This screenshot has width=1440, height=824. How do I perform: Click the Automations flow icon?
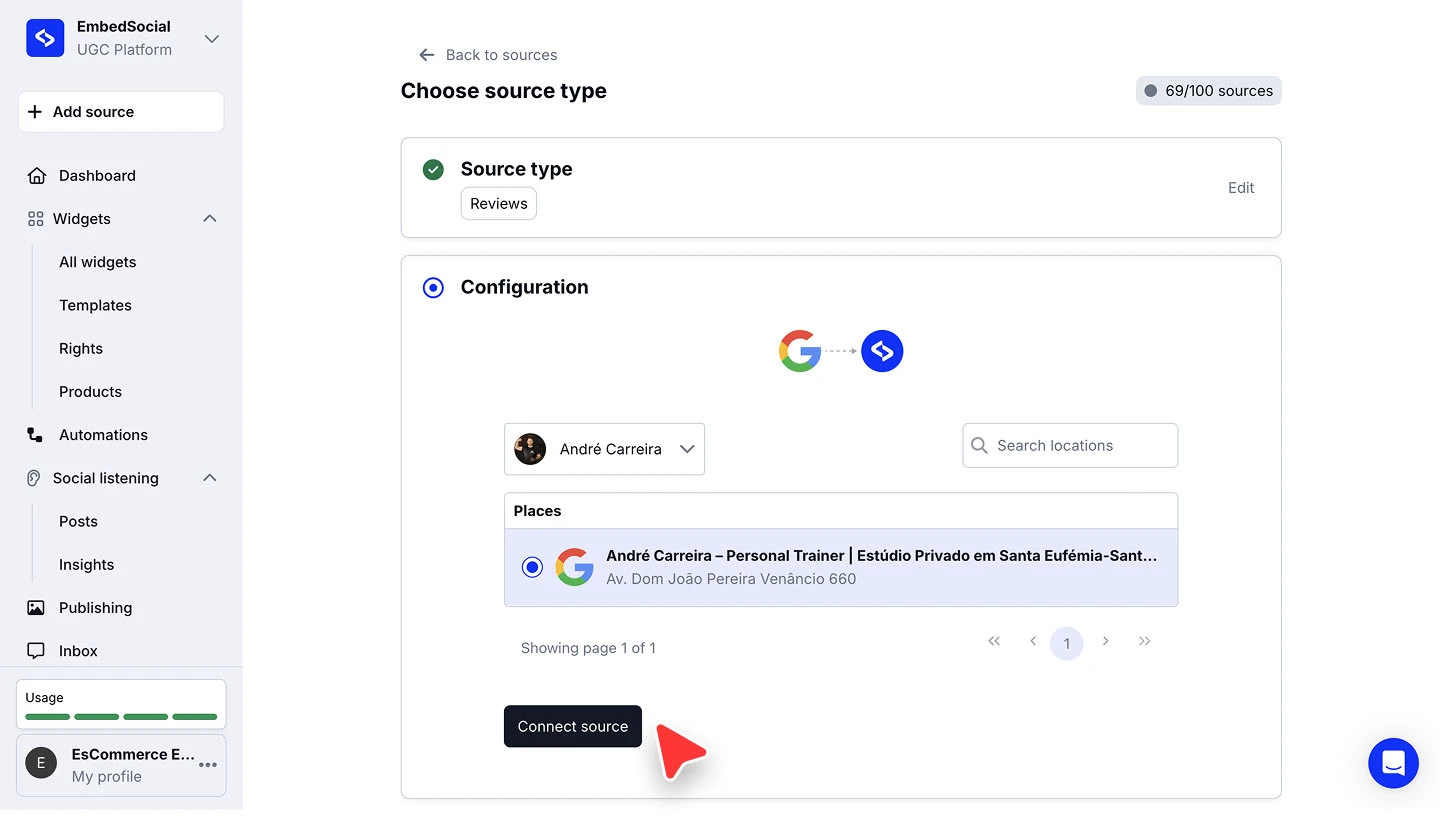pos(35,435)
